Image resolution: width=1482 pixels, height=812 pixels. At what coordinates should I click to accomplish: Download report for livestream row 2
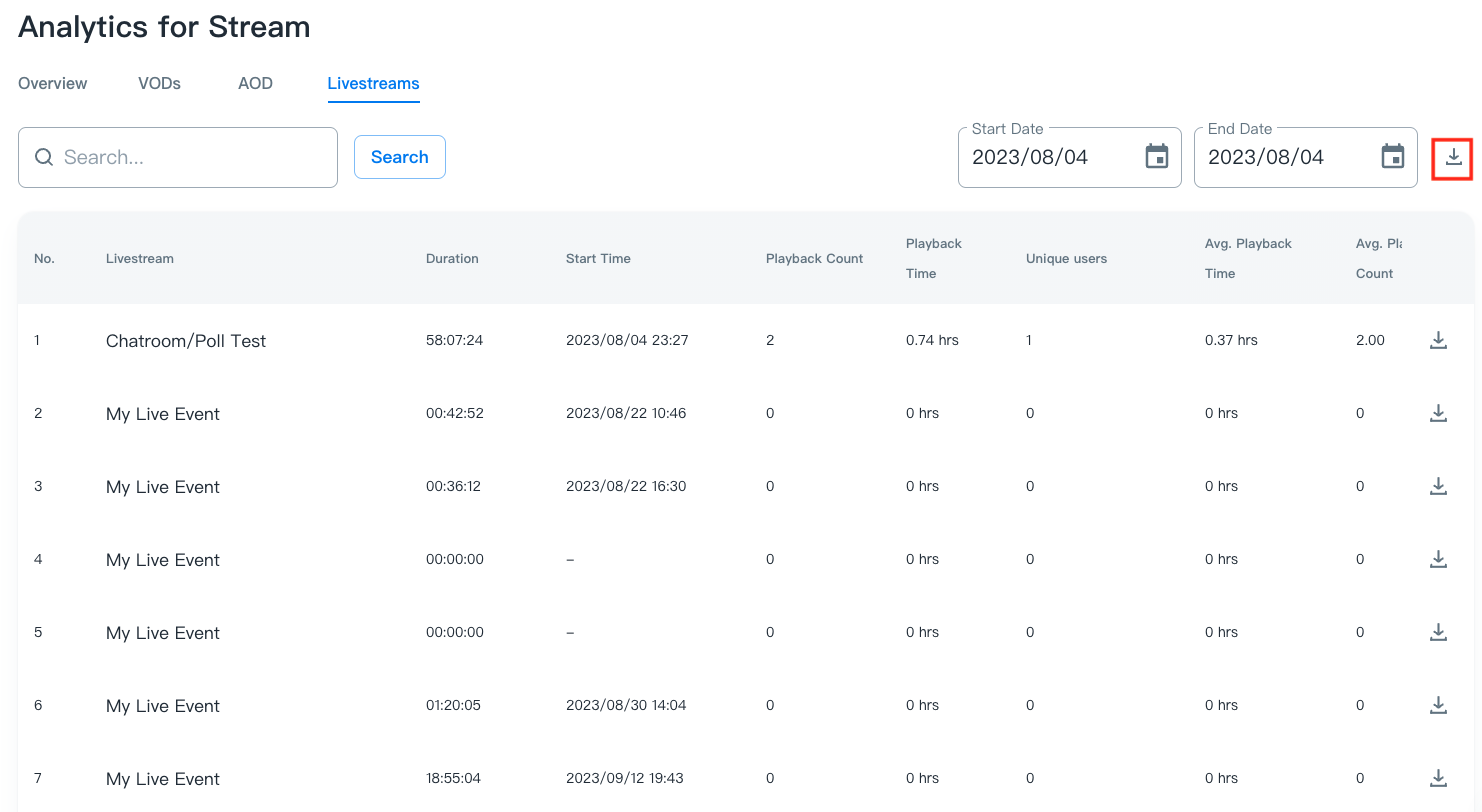[x=1438, y=413]
